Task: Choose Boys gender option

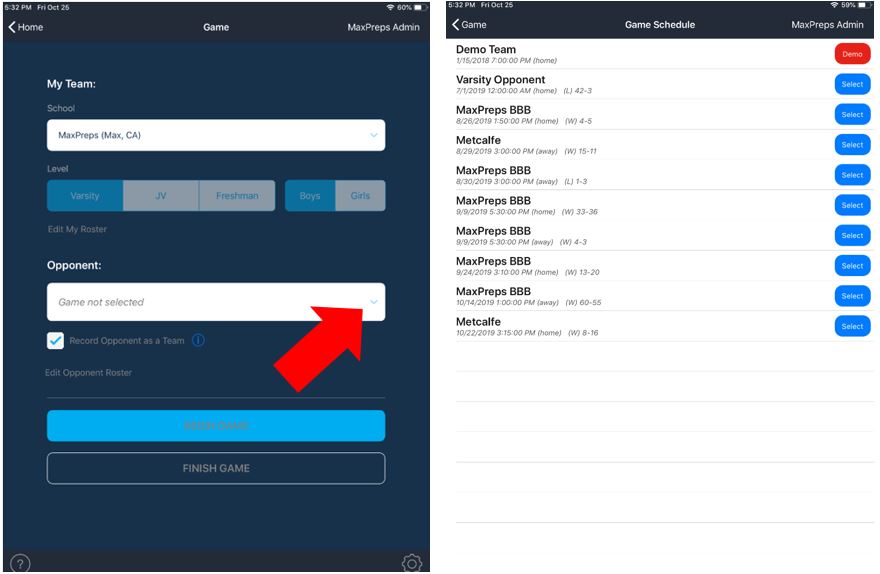Action: [x=310, y=196]
